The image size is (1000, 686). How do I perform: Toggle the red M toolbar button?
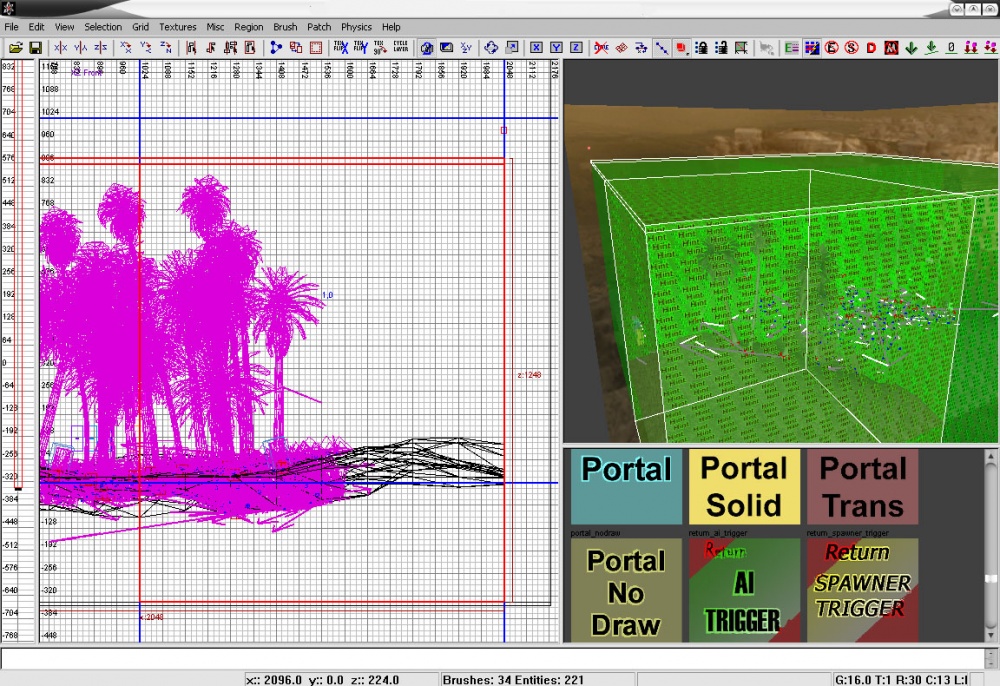(891, 48)
